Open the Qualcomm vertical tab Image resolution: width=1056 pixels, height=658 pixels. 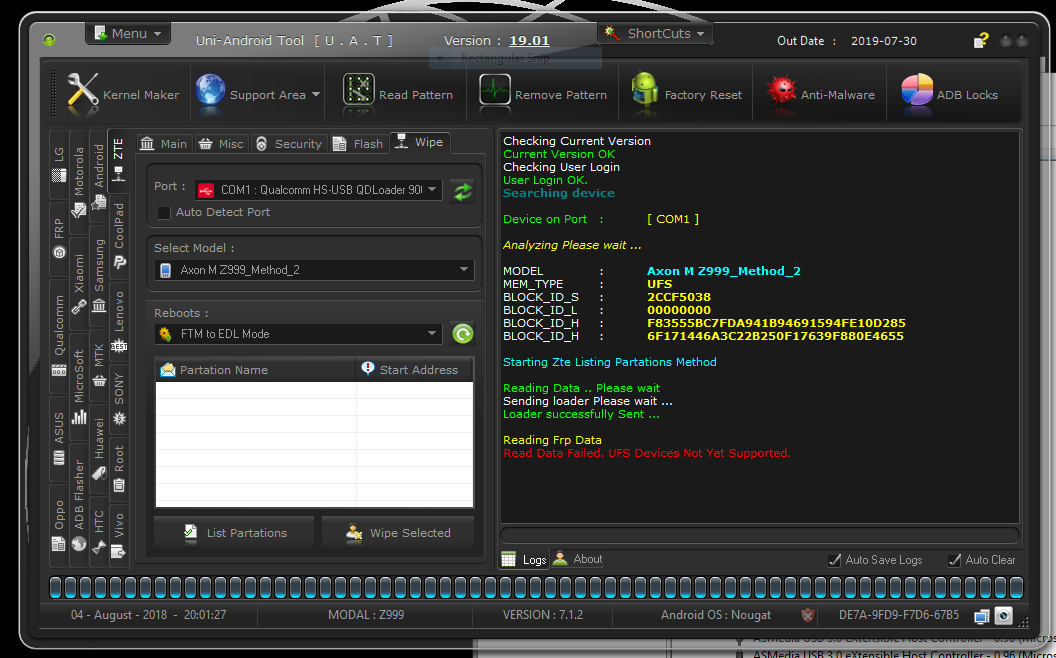[59, 336]
